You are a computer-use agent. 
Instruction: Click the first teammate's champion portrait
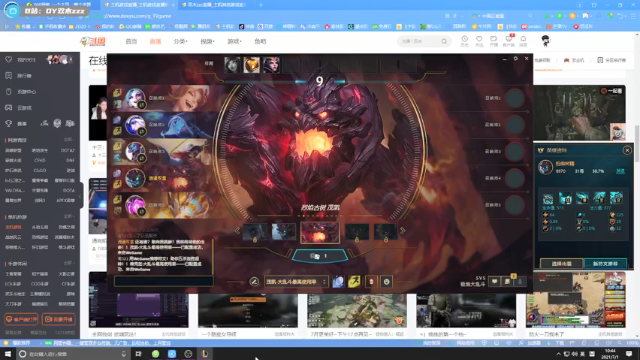tap(135, 98)
